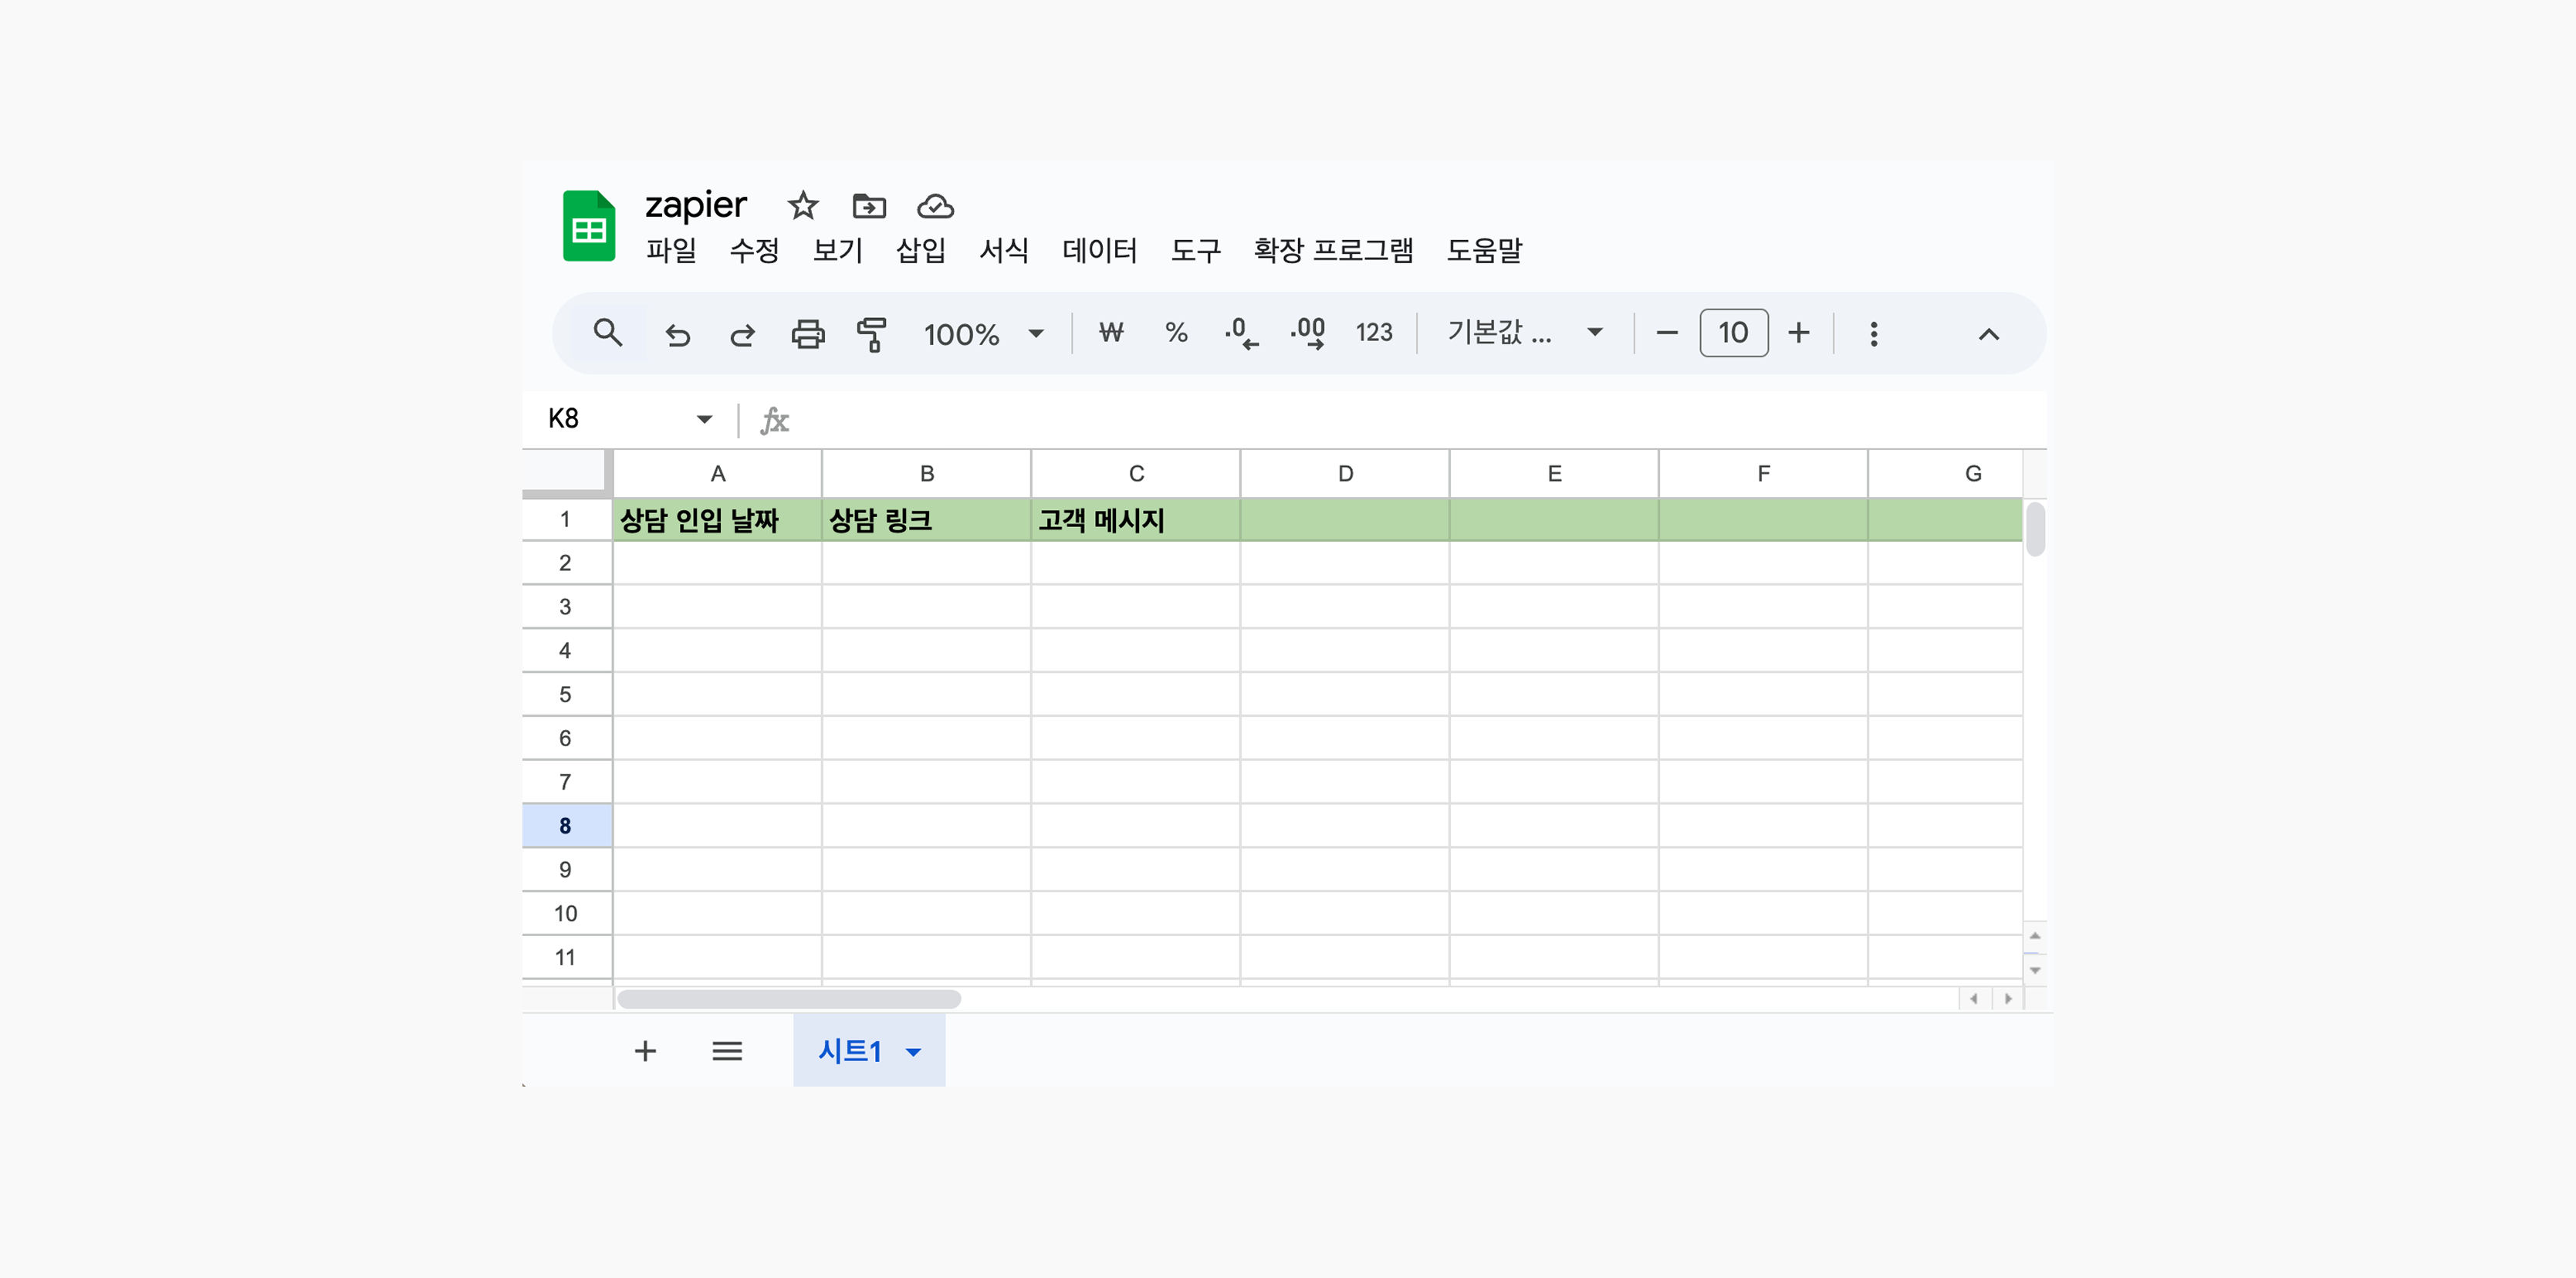
Task: Open the 데이터 menu
Action: pyautogui.click(x=1099, y=250)
